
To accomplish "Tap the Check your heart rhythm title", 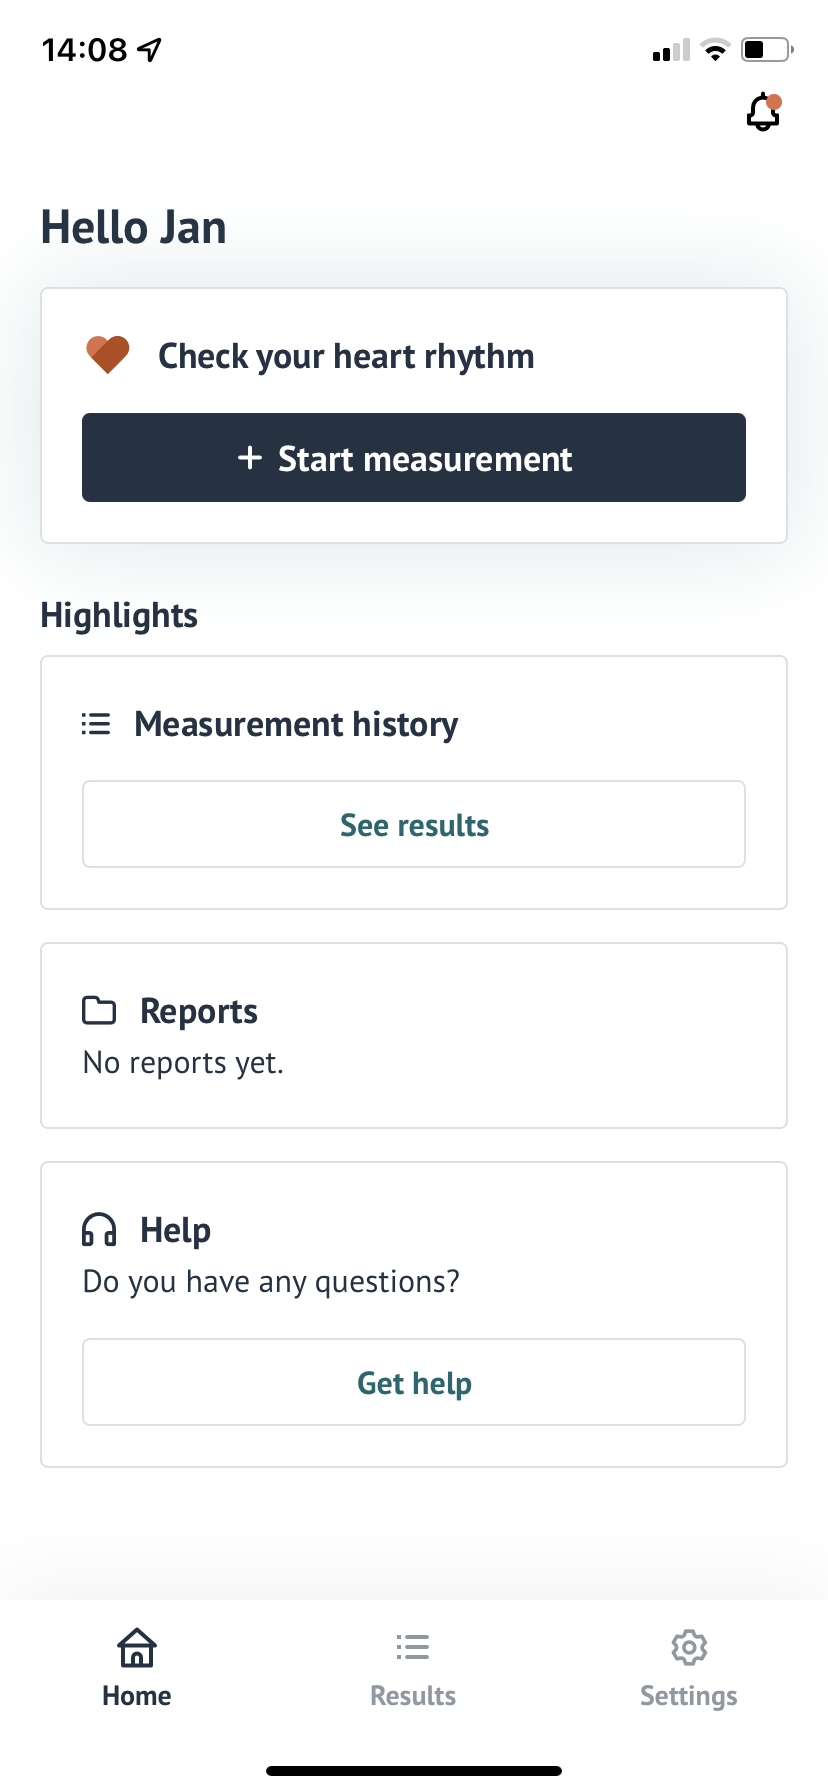I will [x=346, y=357].
